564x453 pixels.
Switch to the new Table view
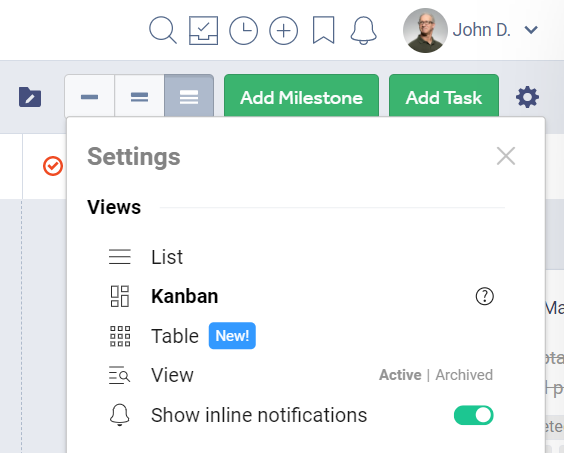pos(175,336)
